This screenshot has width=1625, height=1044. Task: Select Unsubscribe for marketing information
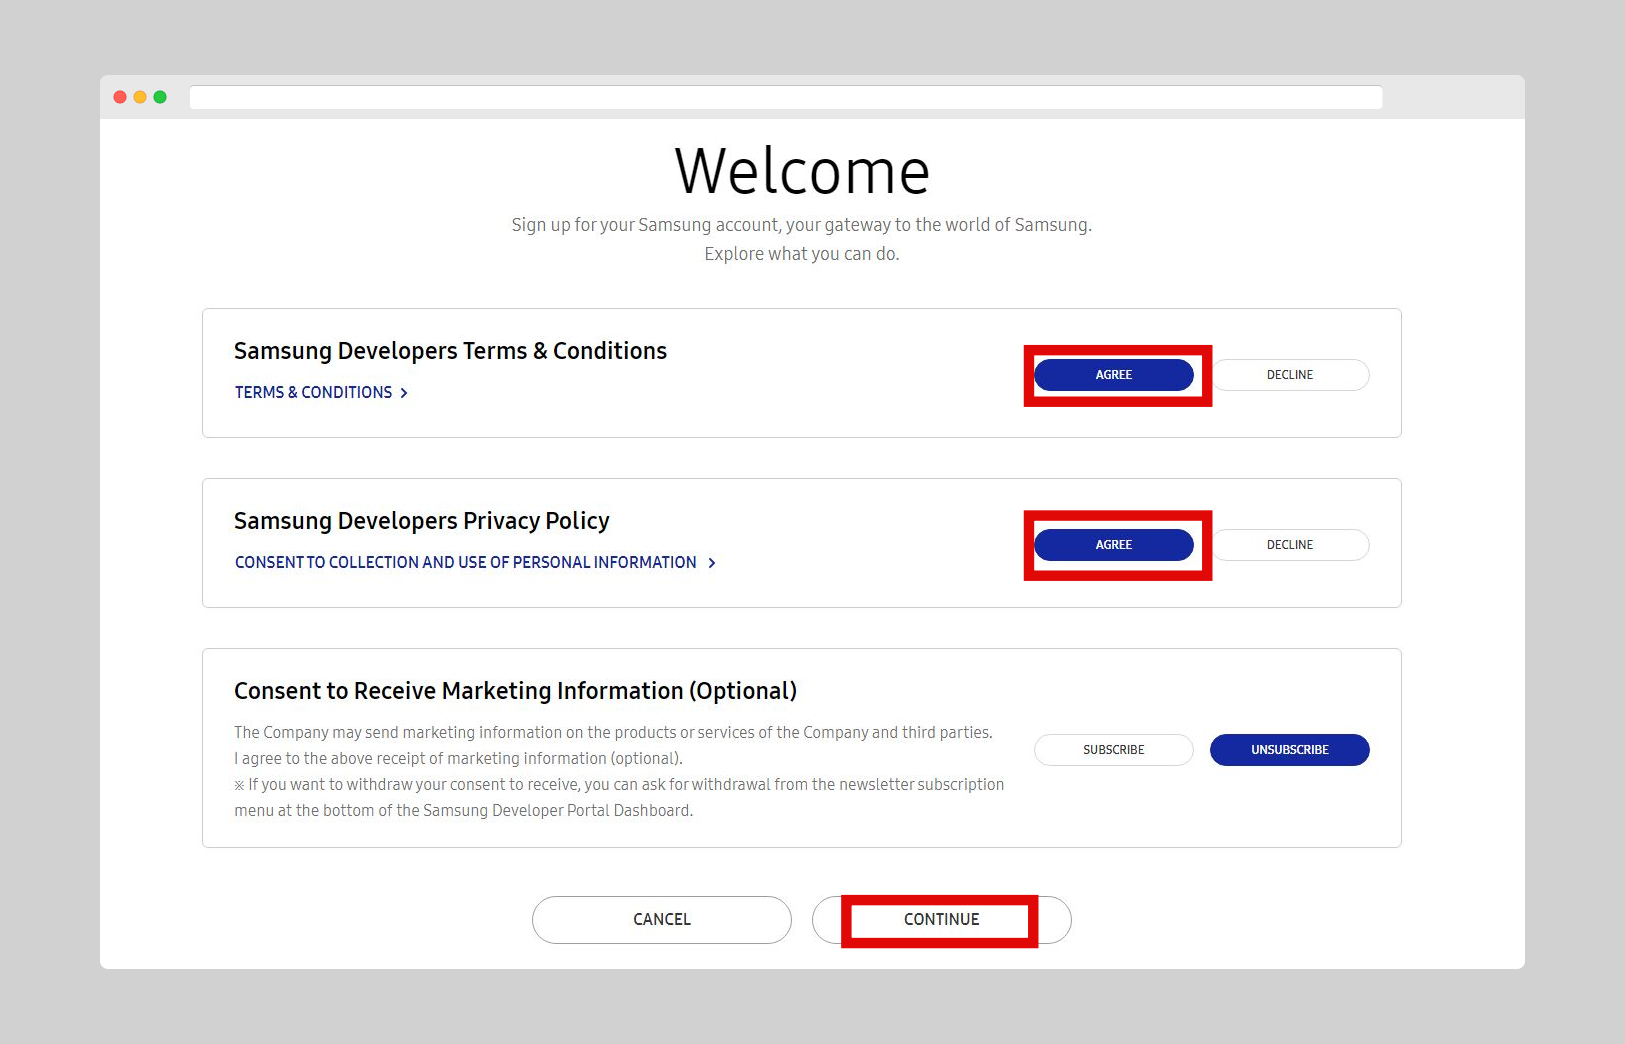(x=1290, y=750)
